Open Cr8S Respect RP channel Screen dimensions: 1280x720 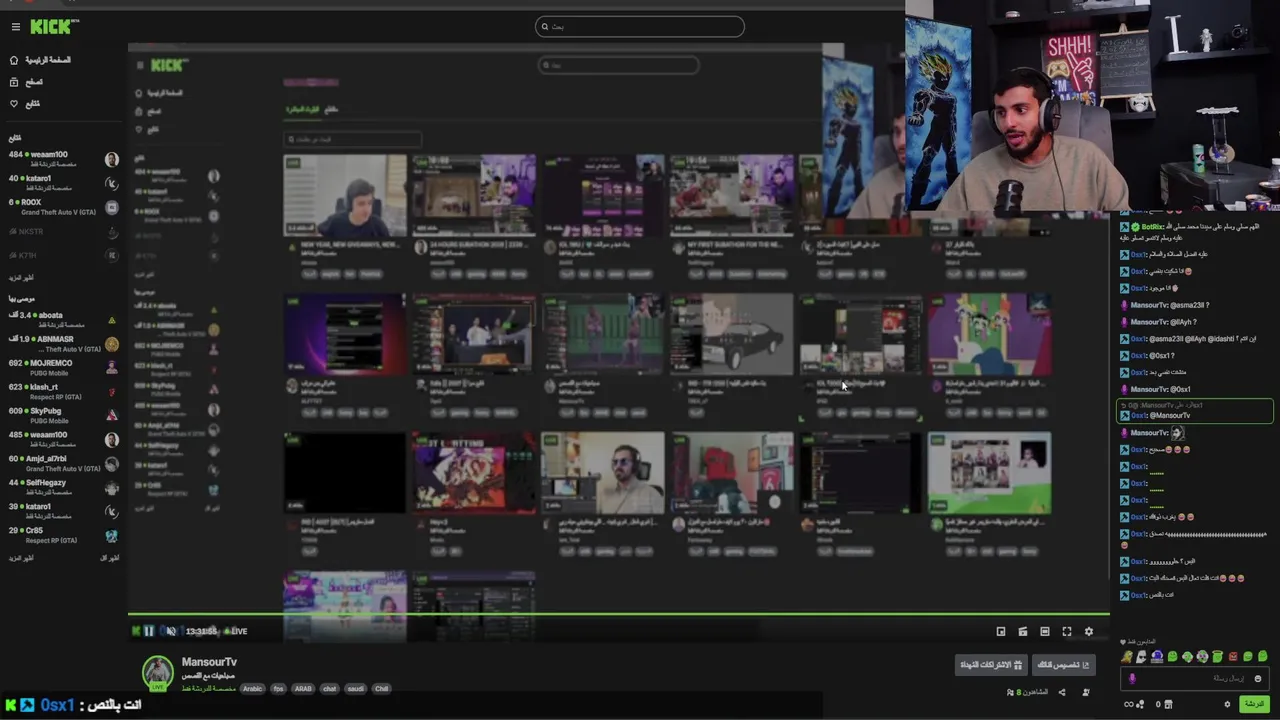[62, 535]
